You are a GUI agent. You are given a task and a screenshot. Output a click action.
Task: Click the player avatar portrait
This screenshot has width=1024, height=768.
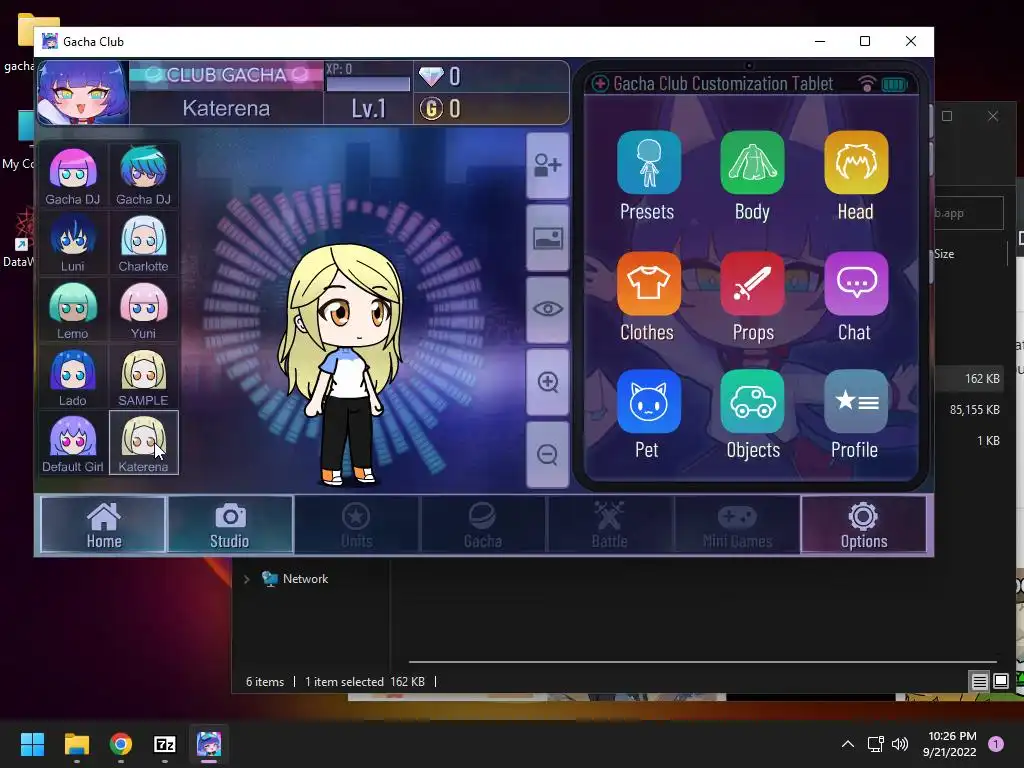pyautogui.click(x=83, y=92)
